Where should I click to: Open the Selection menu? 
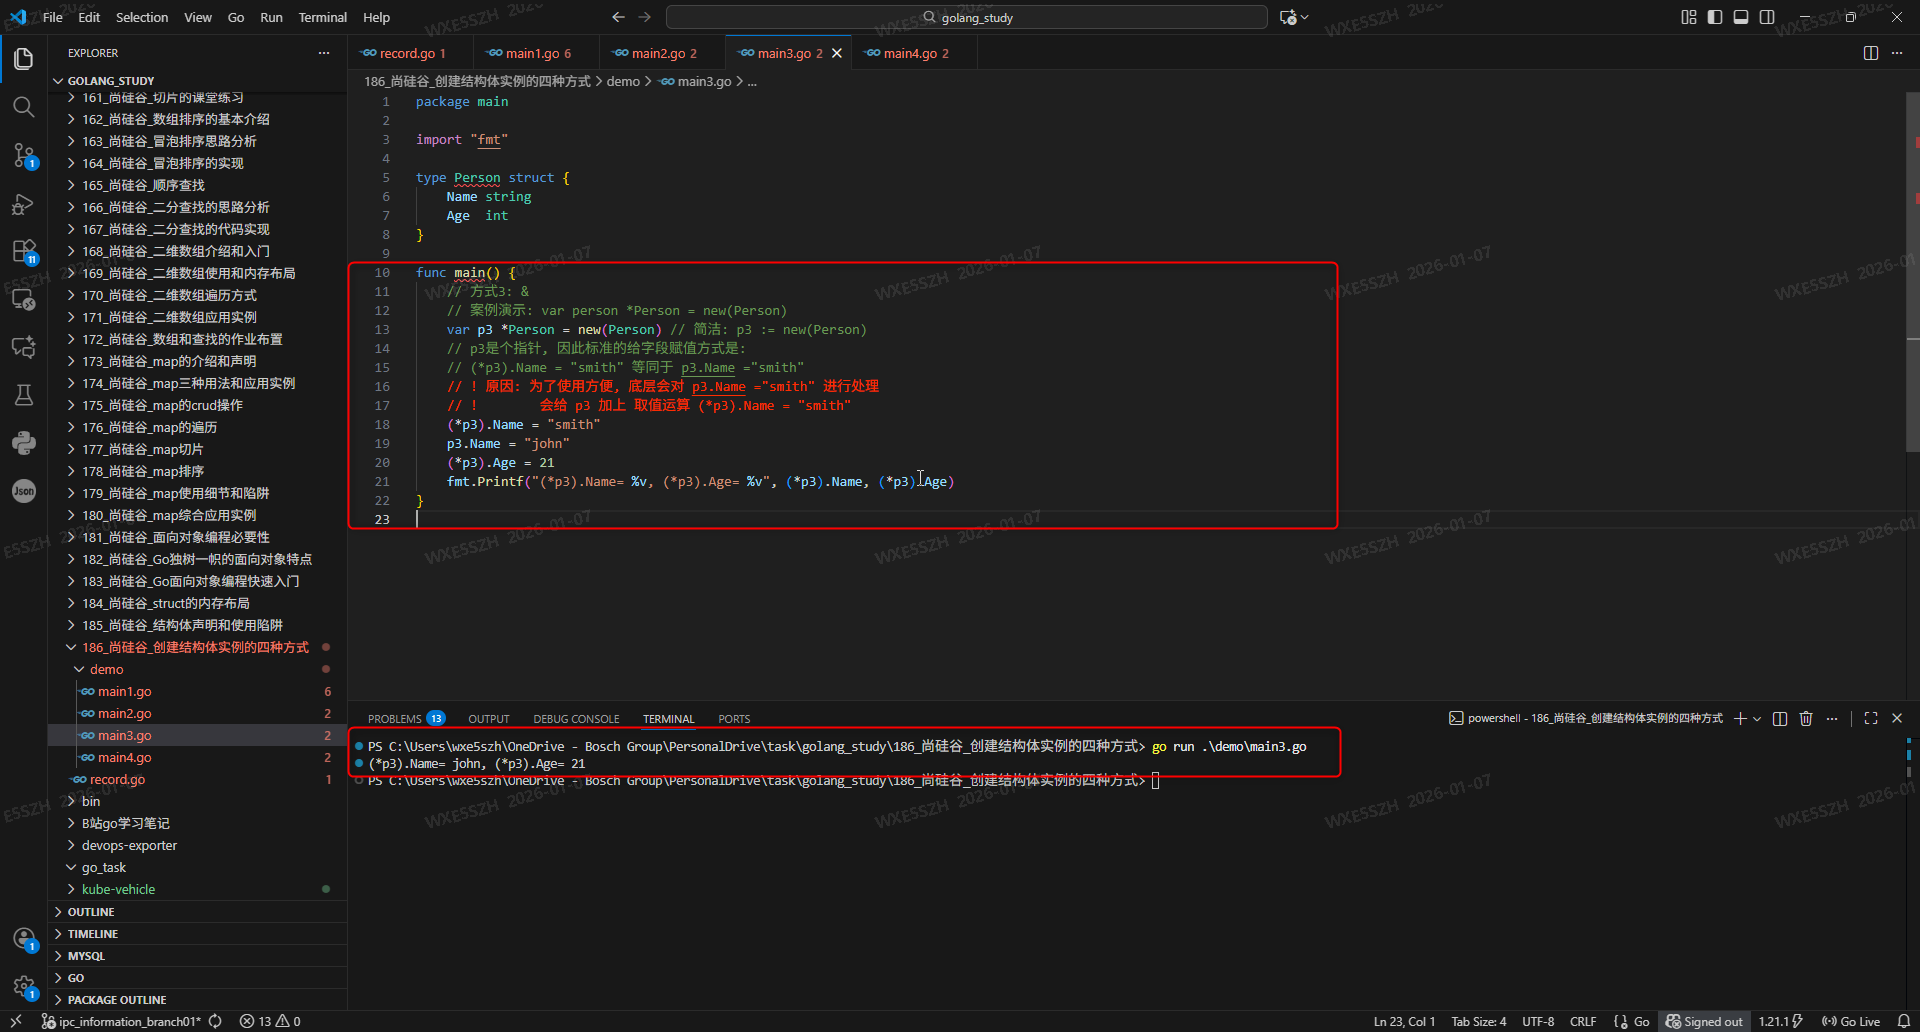142,17
